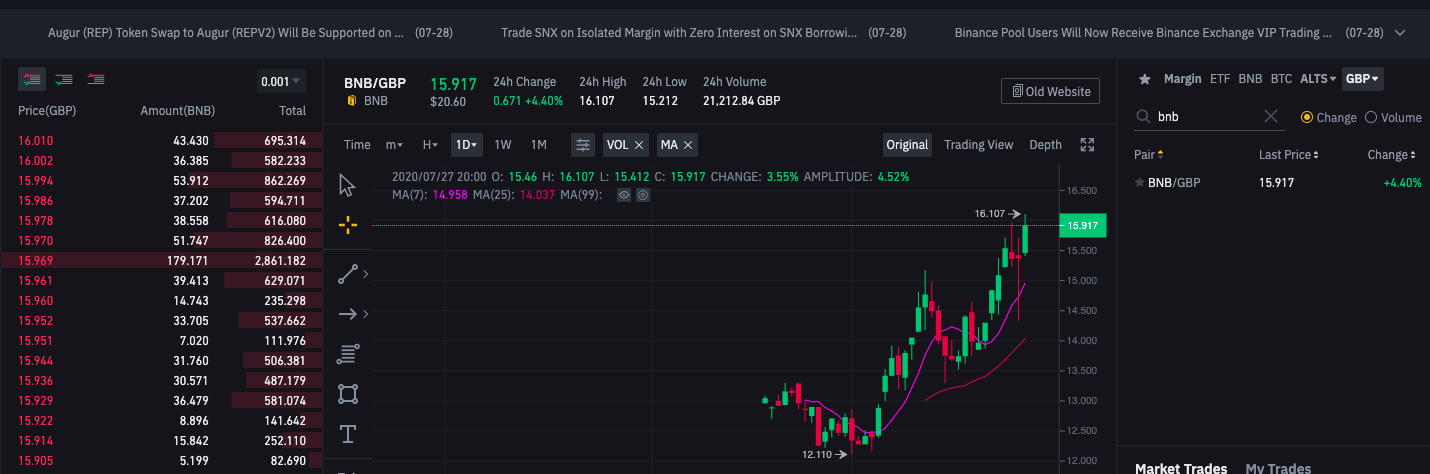Toggle MA line visibility eye icon
This screenshot has height=474, width=1430.
click(624, 195)
